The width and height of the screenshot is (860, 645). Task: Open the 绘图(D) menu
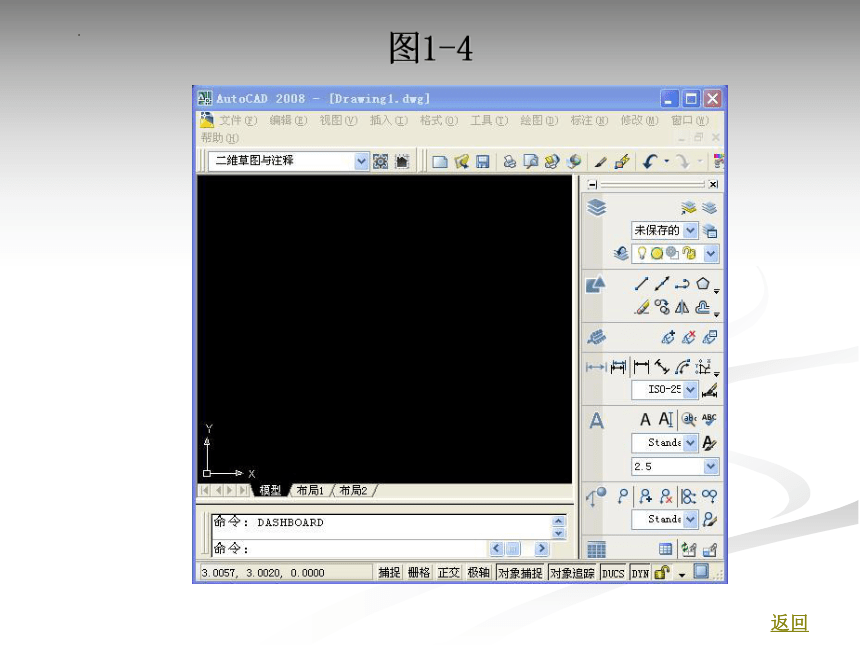[539, 121]
